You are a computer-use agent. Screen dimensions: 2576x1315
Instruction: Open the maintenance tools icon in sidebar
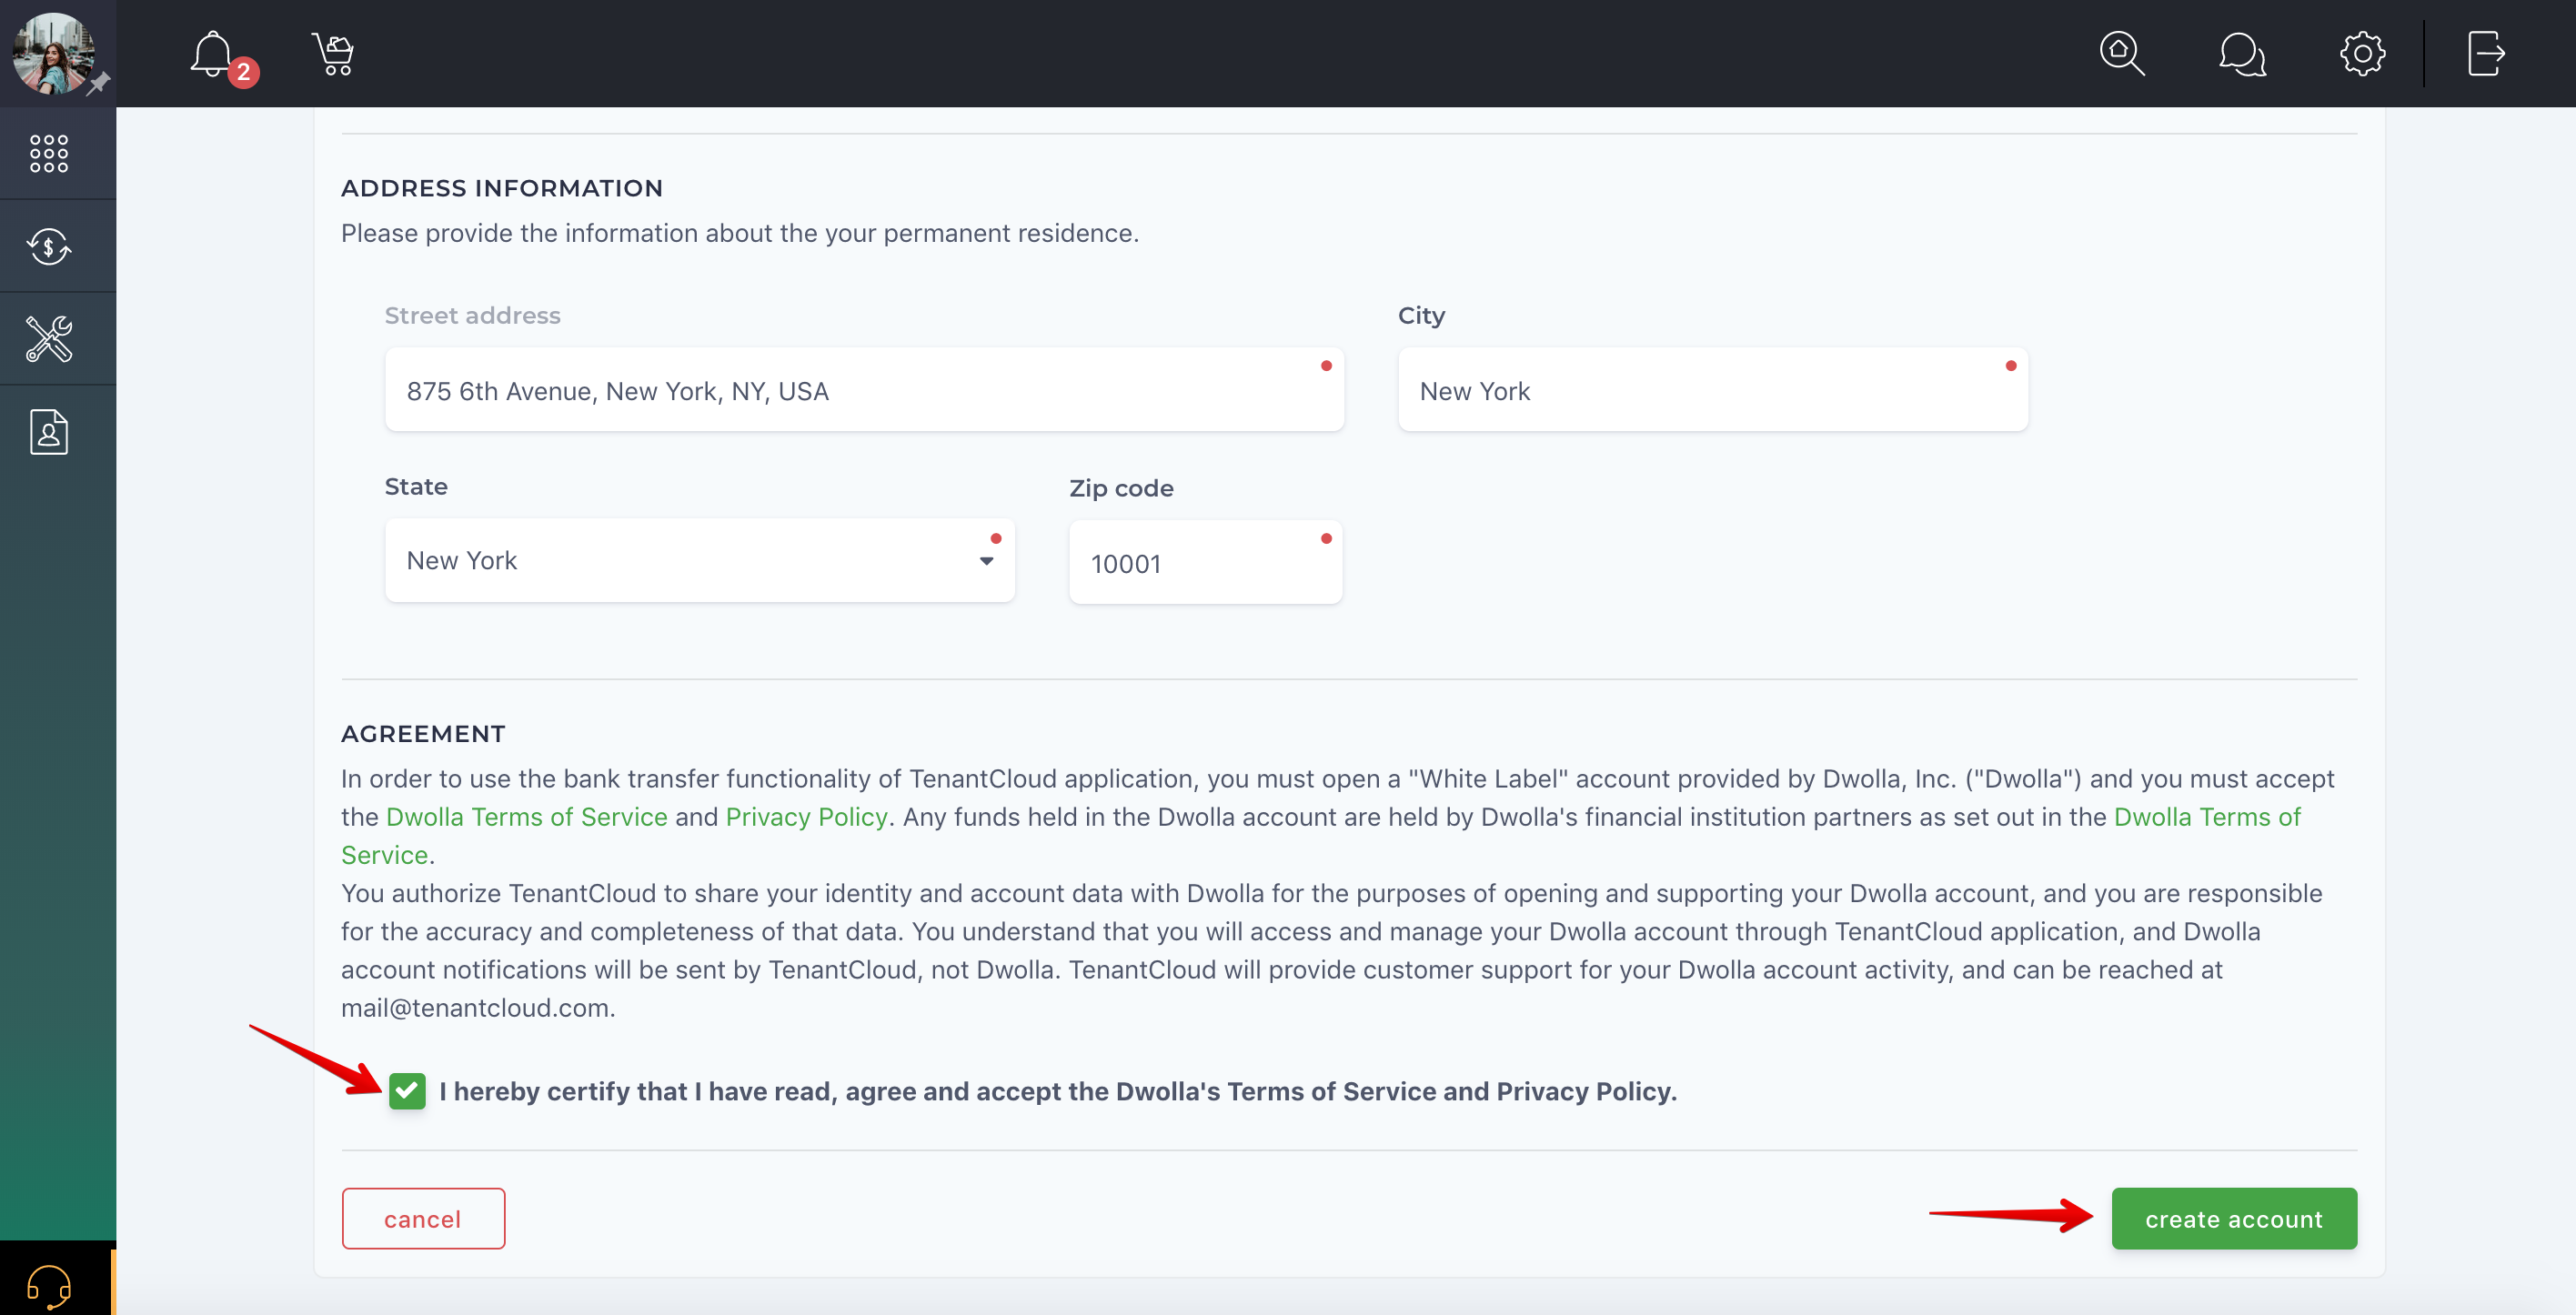pyautogui.click(x=49, y=339)
